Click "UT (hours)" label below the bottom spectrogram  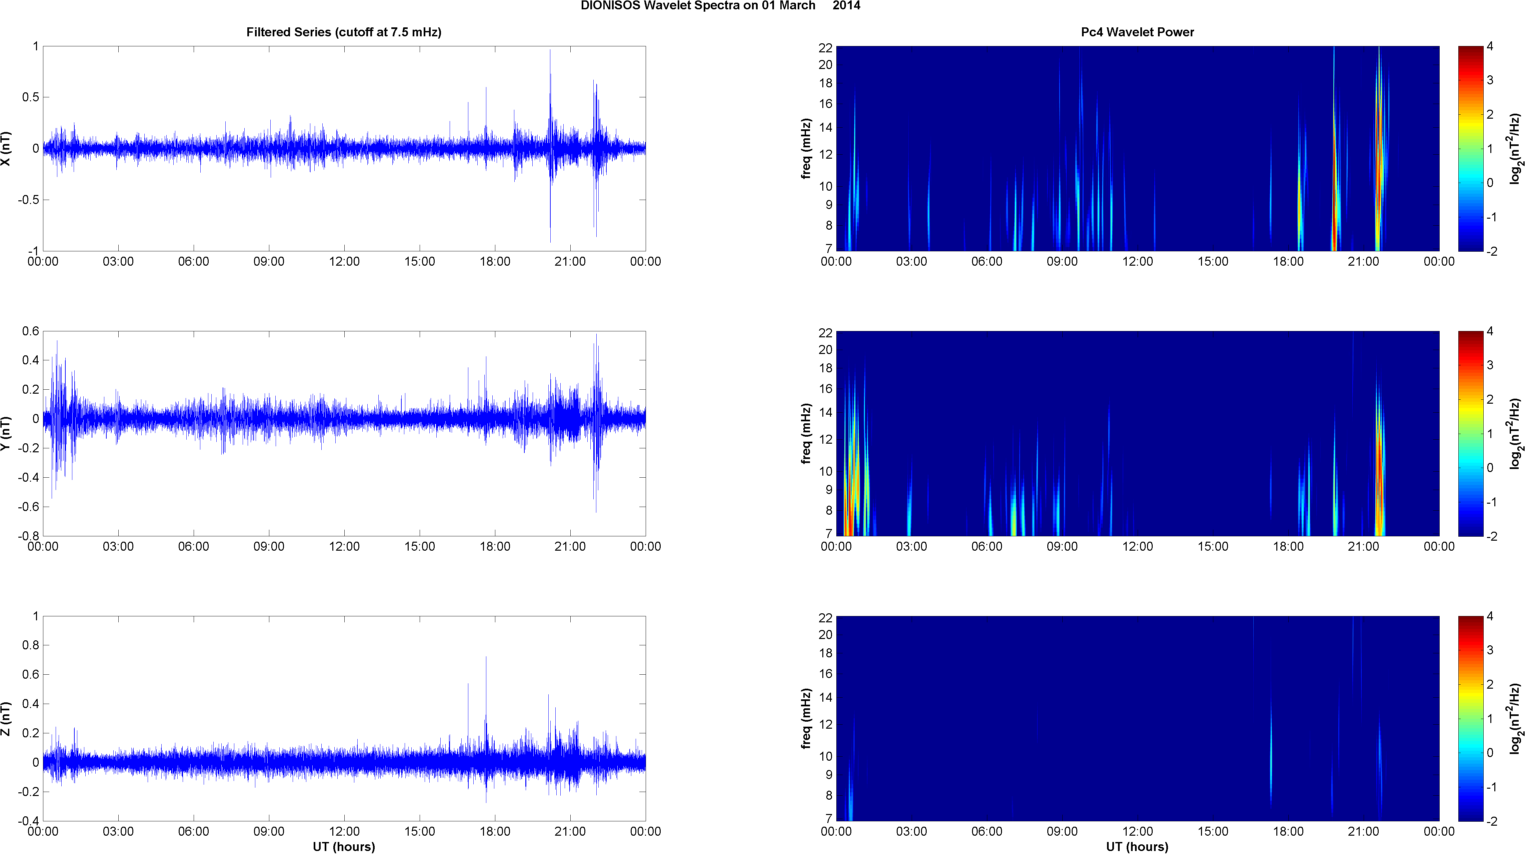[1137, 846]
